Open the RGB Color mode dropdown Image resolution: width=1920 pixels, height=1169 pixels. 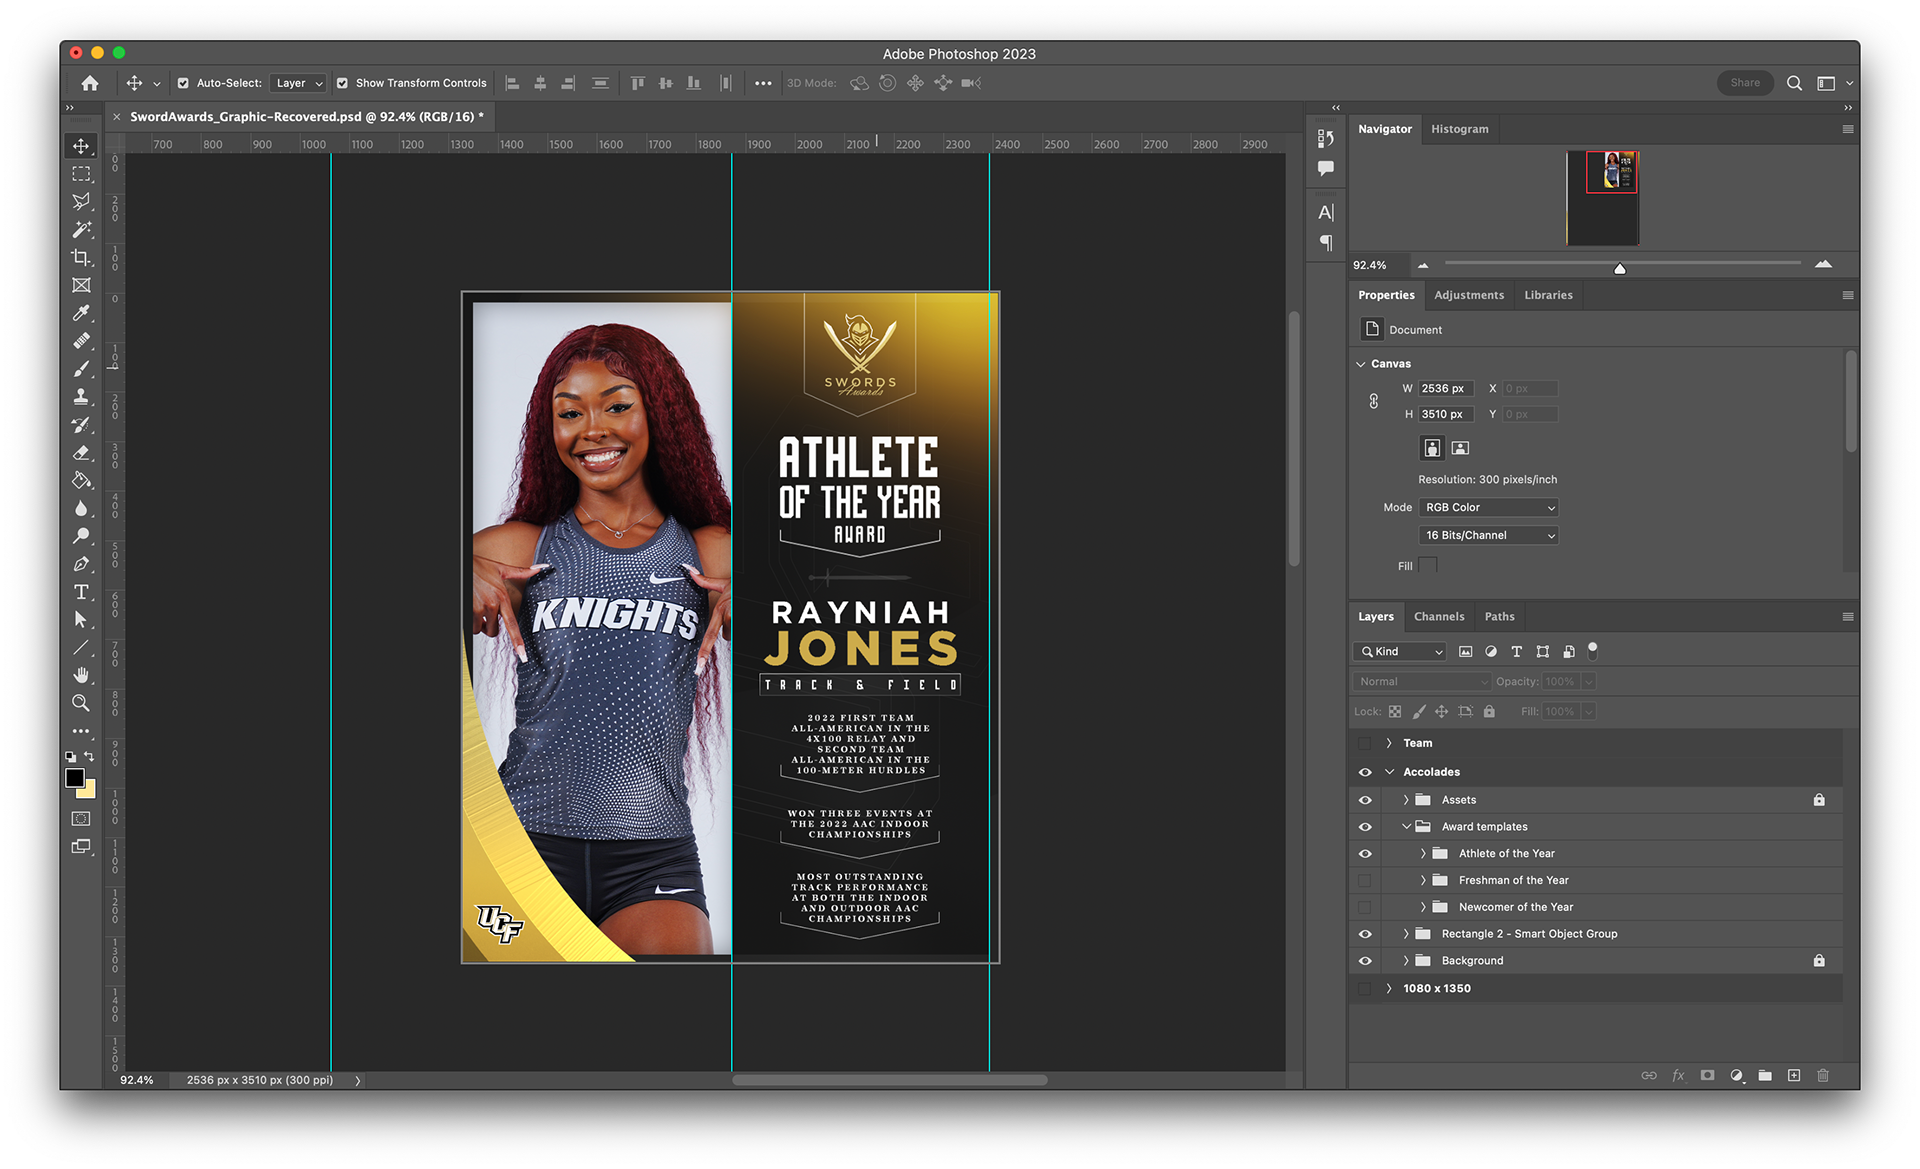pos(1488,508)
